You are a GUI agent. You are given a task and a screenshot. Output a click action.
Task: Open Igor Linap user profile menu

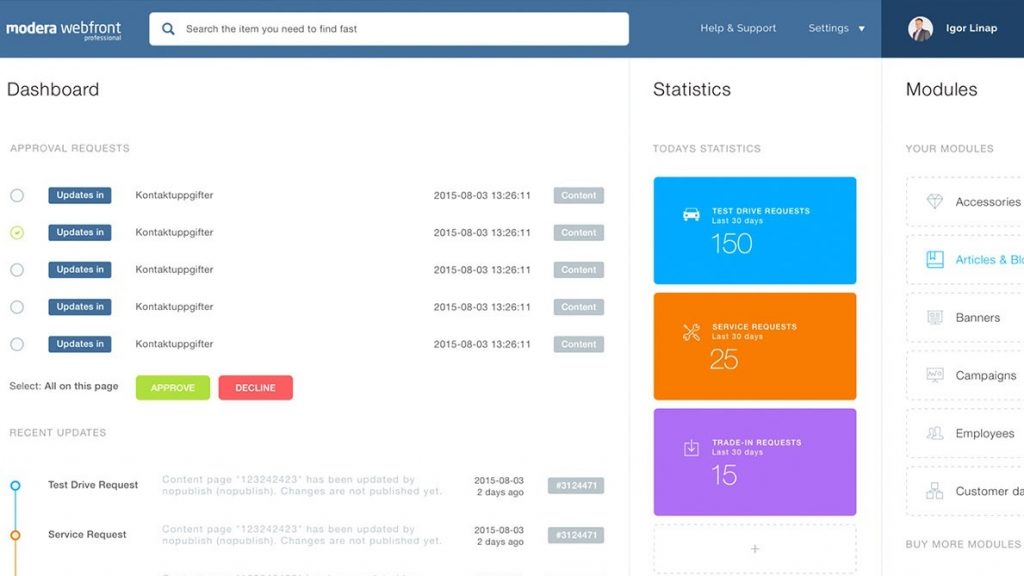[953, 29]
